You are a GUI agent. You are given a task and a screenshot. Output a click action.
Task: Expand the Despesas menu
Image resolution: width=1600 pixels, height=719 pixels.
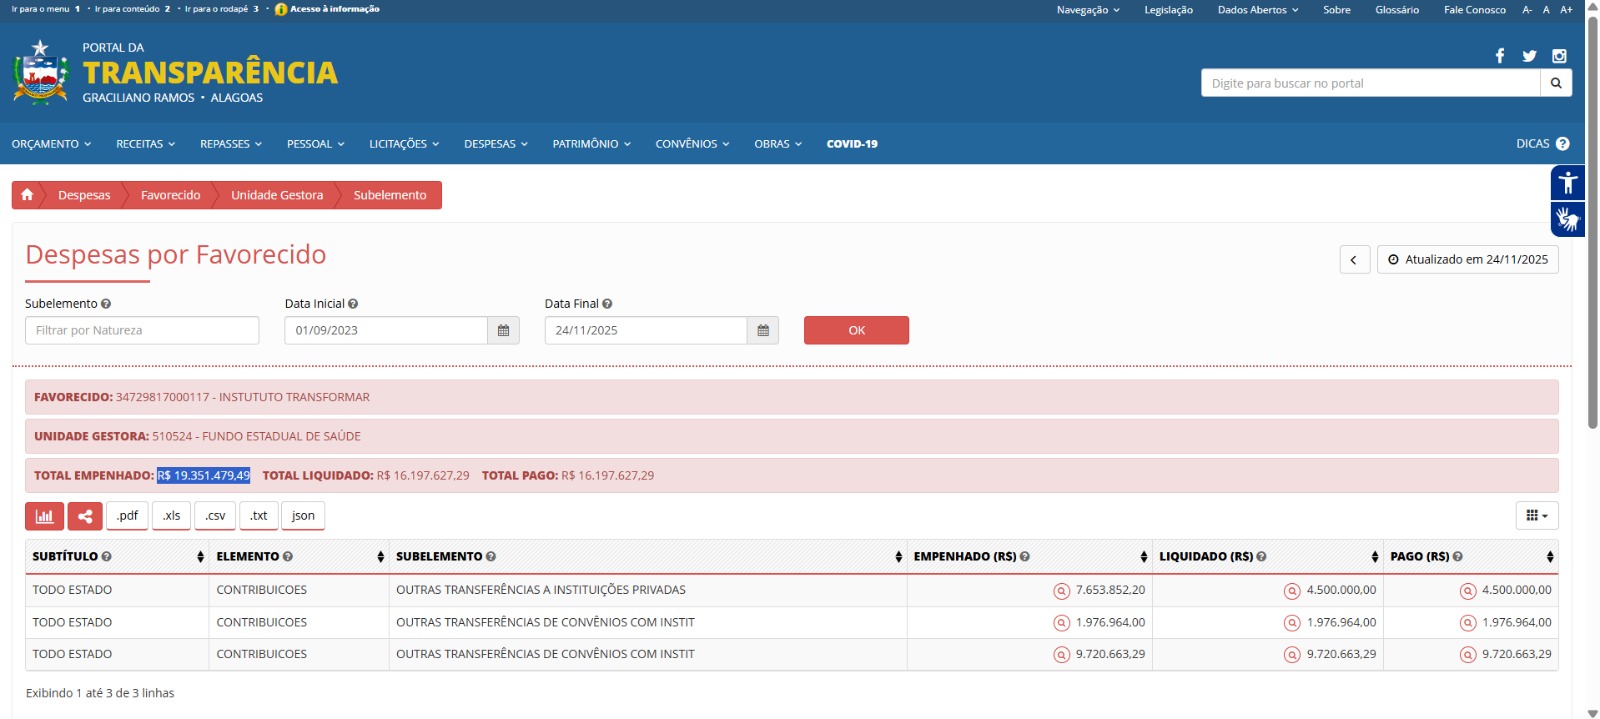(495, 144)
